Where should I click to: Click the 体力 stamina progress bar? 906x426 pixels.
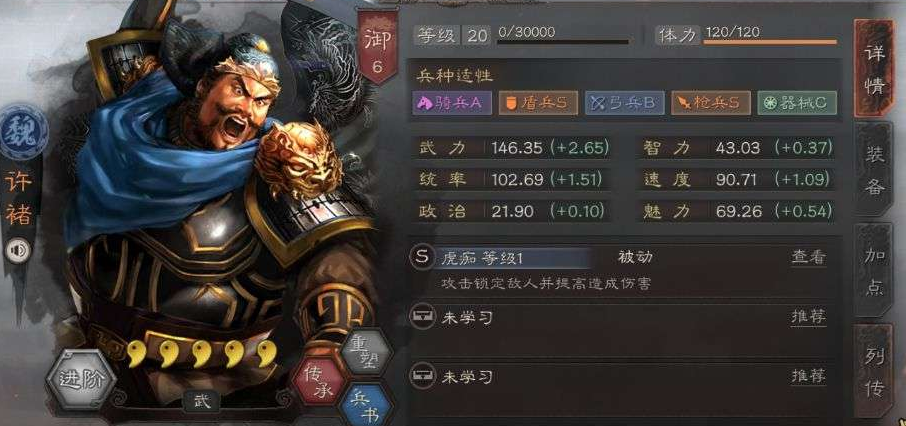(x=770, y=42)
